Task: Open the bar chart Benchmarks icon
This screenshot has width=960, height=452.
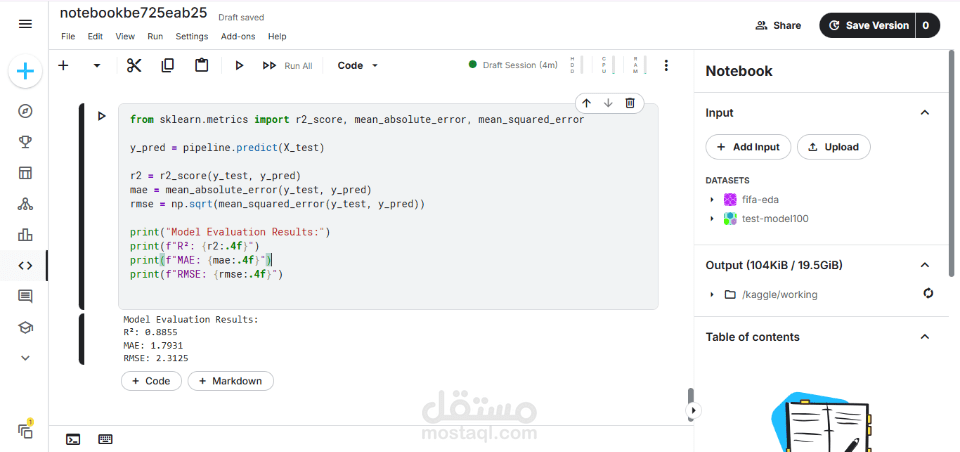Action: pyautogui.click(x=25, y=235)
